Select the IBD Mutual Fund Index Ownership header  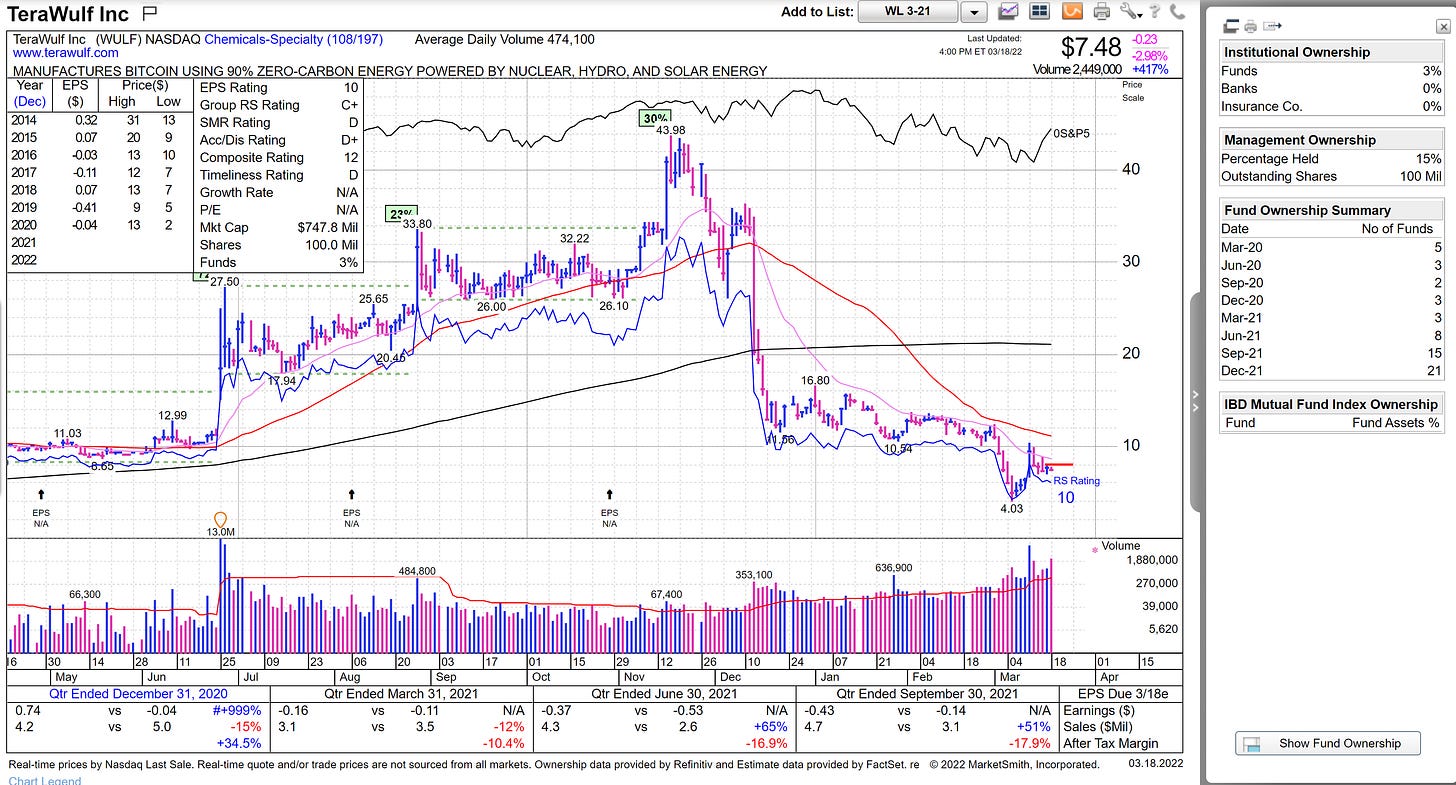[1331, 404]
